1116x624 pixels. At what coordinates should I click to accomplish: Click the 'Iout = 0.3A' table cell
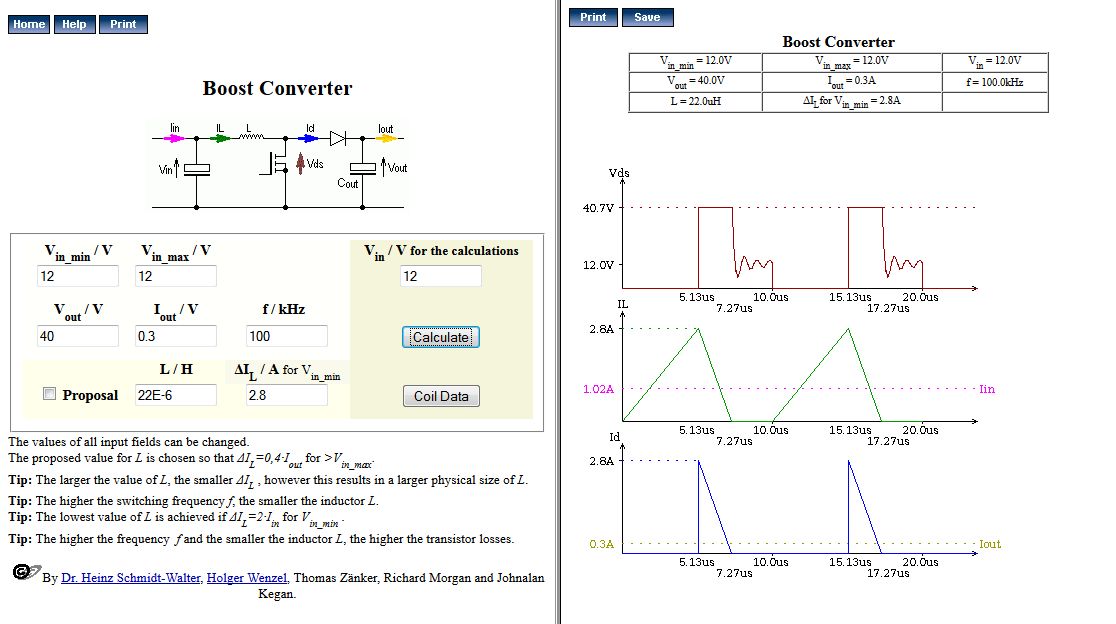(852, 81)
